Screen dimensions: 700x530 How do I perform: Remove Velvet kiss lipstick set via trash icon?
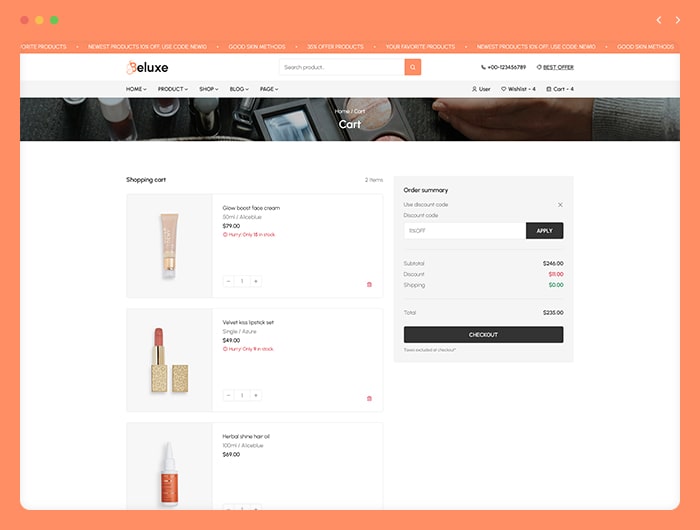[x=369, y=398]
